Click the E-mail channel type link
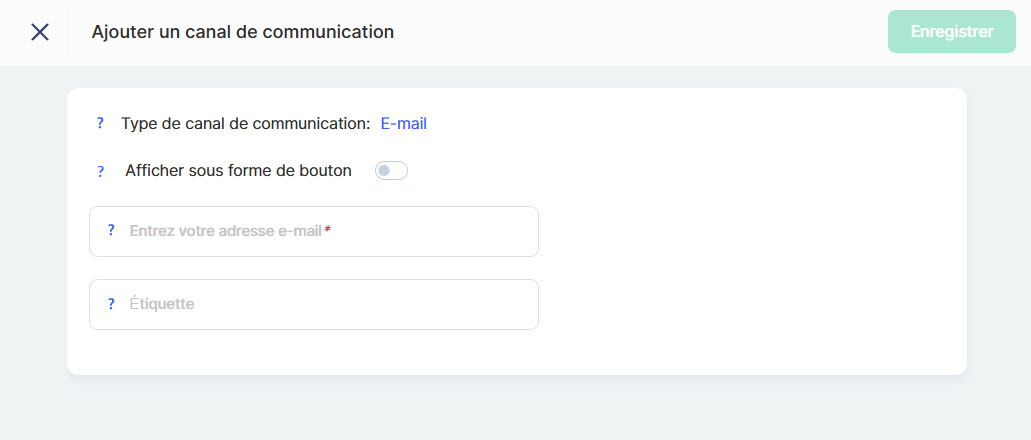Viewport: 1031px width, 440px height. coord(404,124)
